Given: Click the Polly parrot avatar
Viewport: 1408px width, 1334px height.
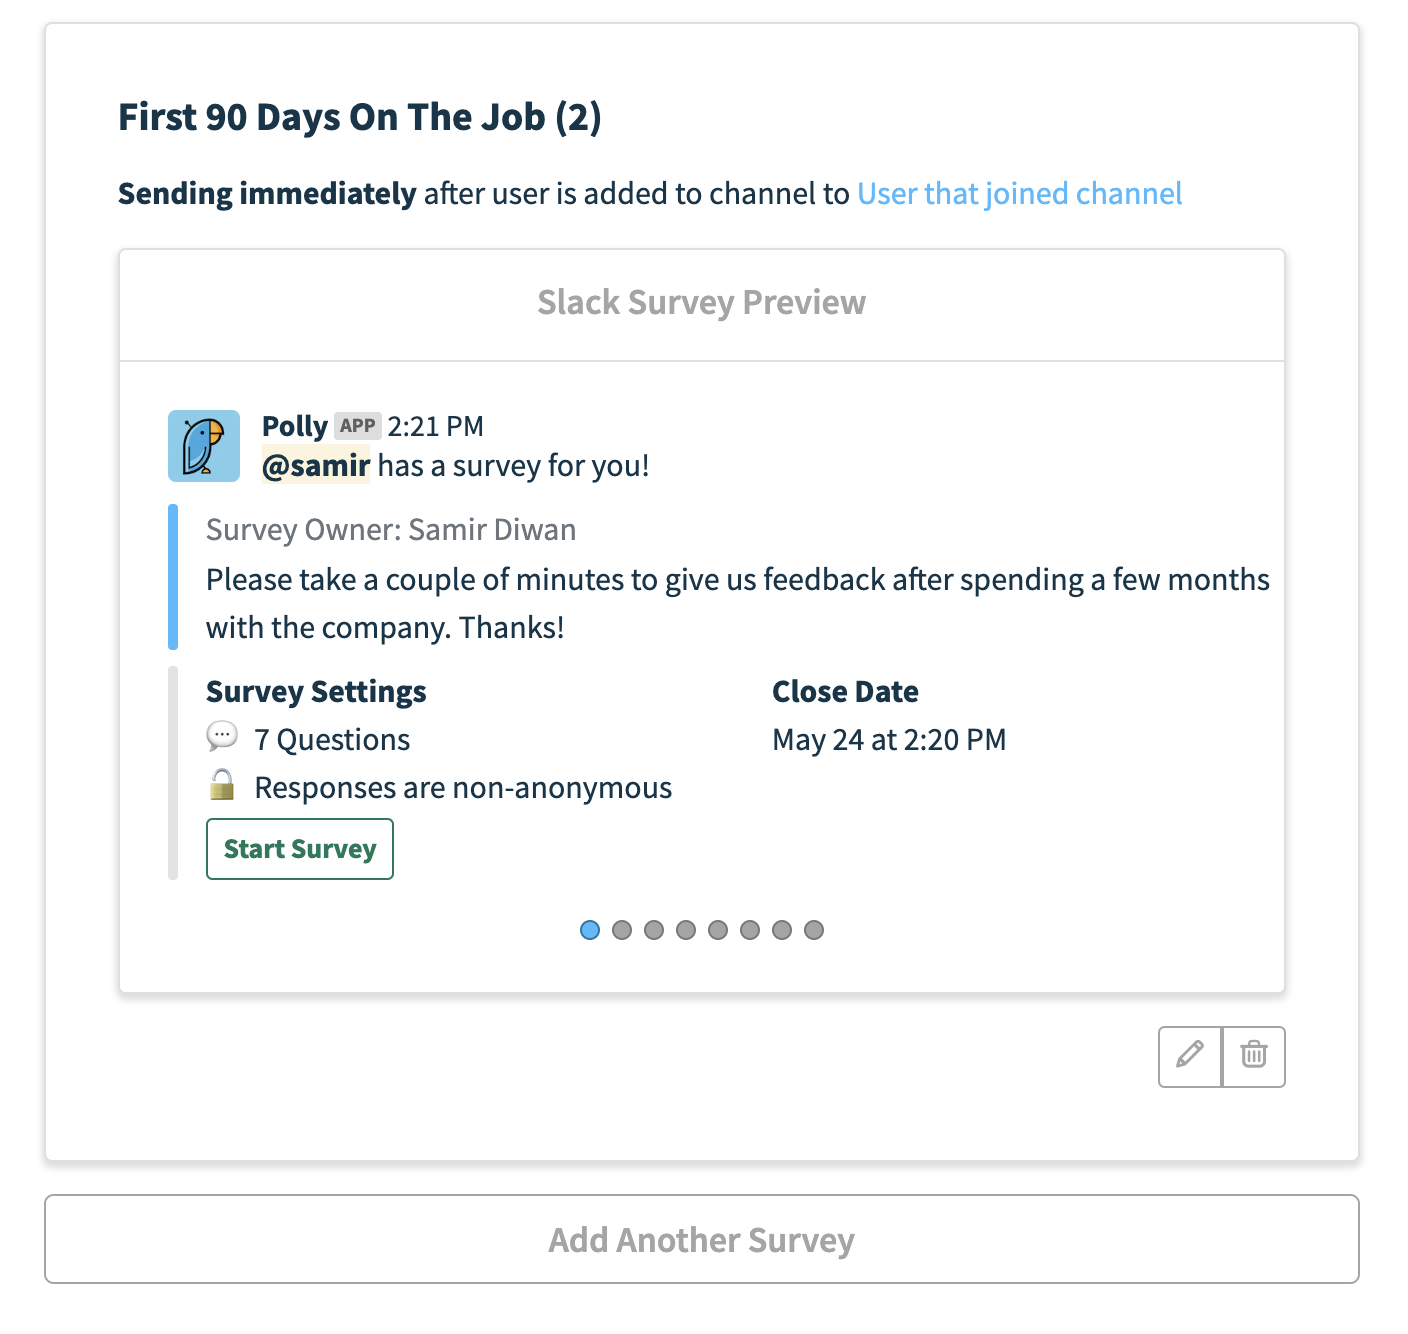Looking at the screenshot, I should coord(204,446).
